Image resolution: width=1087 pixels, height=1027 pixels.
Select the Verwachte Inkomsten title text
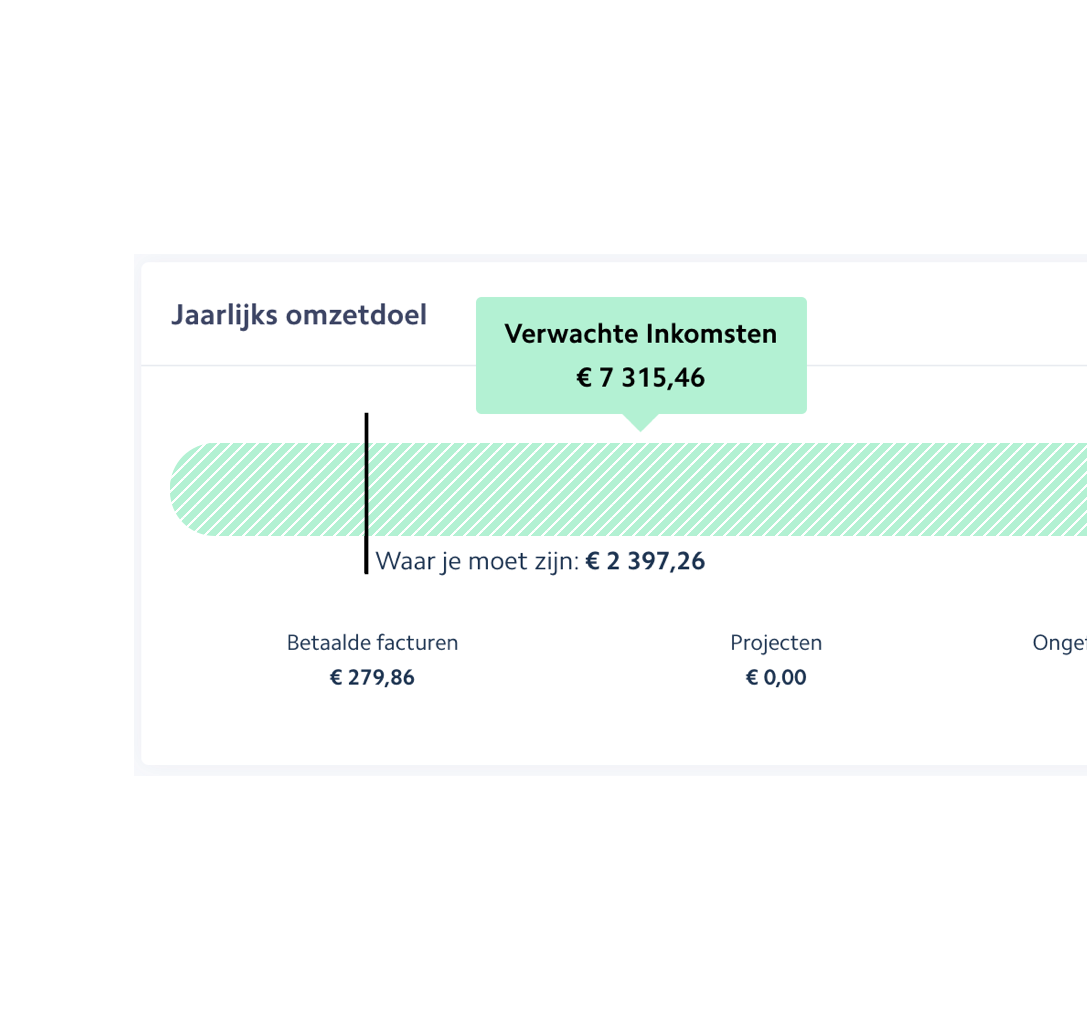640,334
